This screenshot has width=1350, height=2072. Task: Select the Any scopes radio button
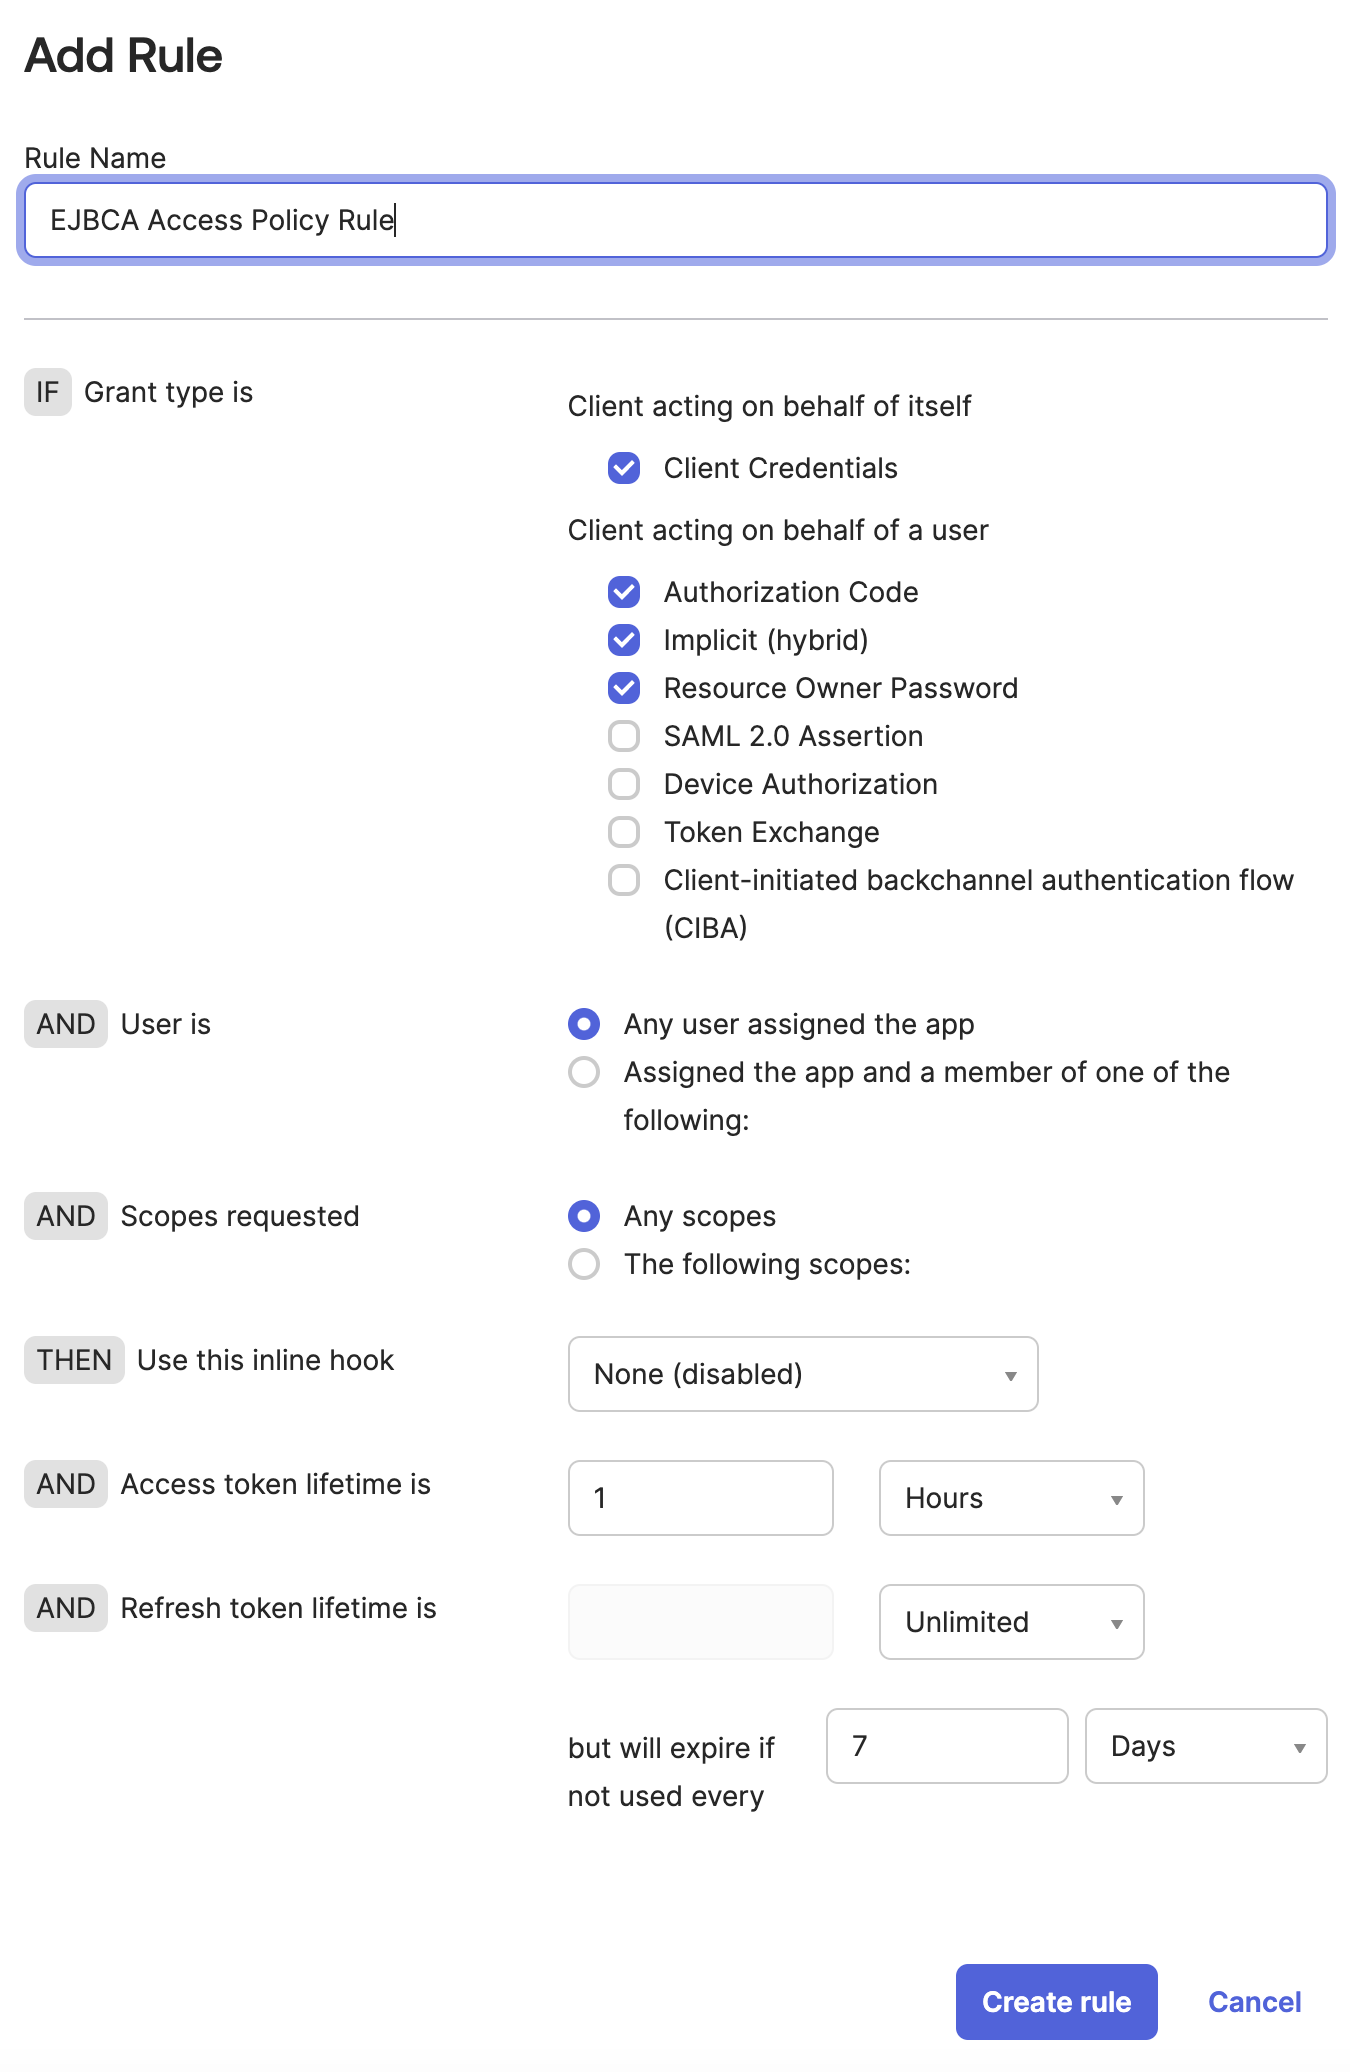click(x=584, y=1216)
